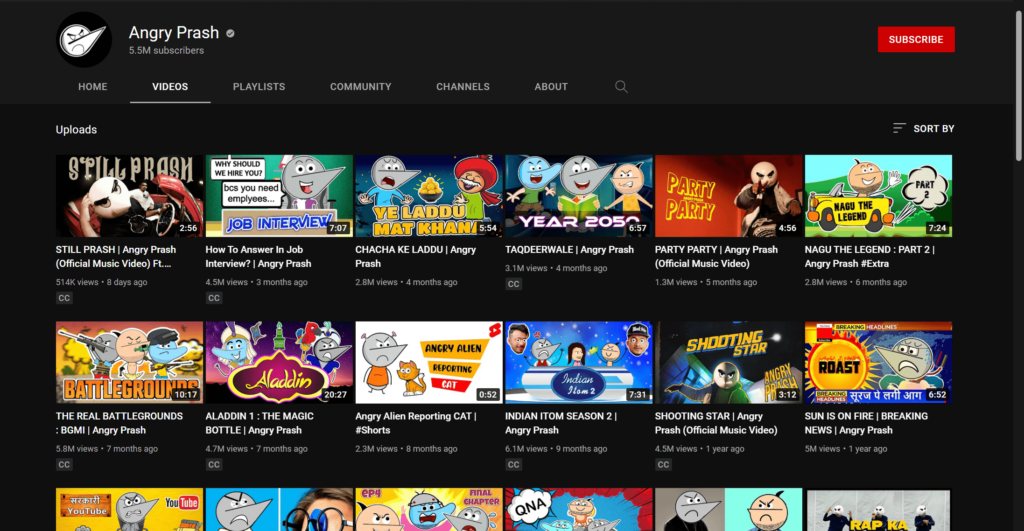The image size is (1024, 531).
Task: Open TAQDEERWALE video title
Action: (x=569, y=249)
